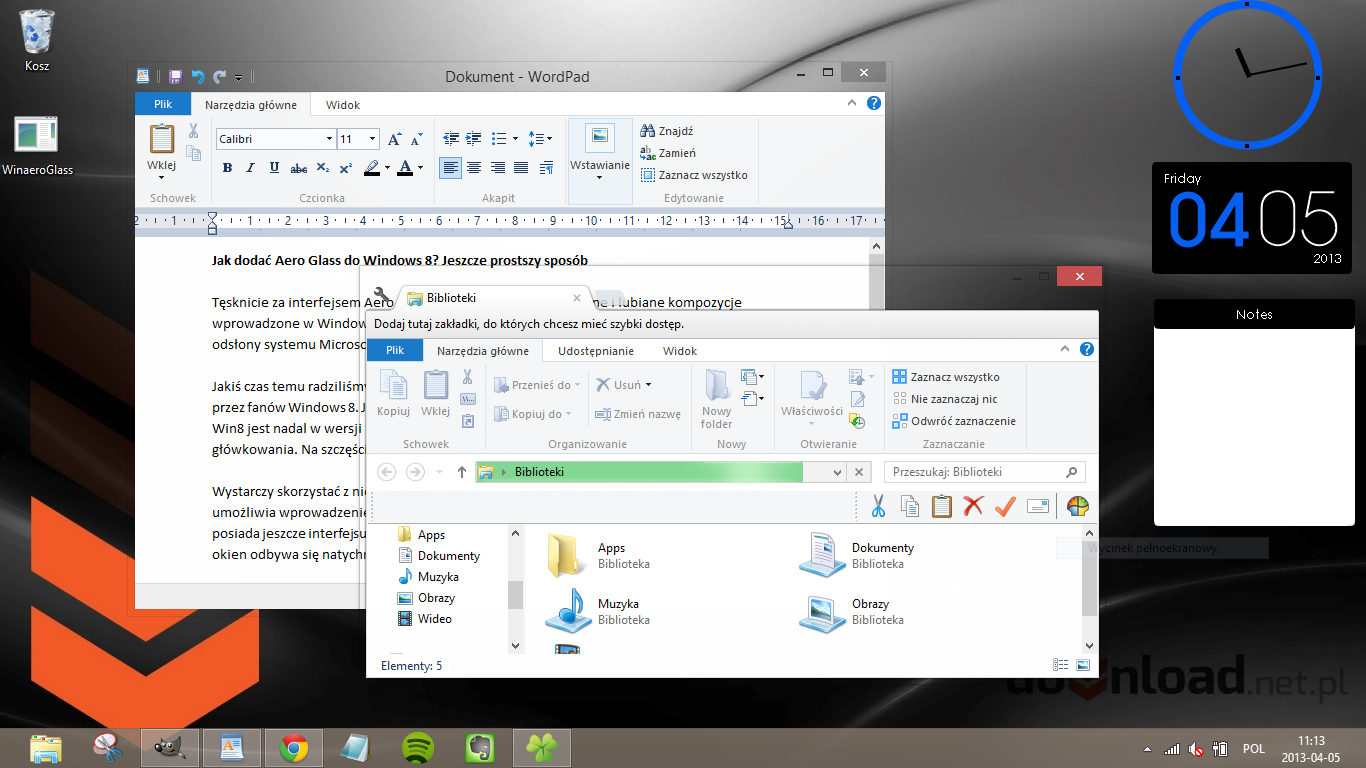
Task: Open font size 11 dropdown
Action: pyautogui.click(x=373, y=139)
